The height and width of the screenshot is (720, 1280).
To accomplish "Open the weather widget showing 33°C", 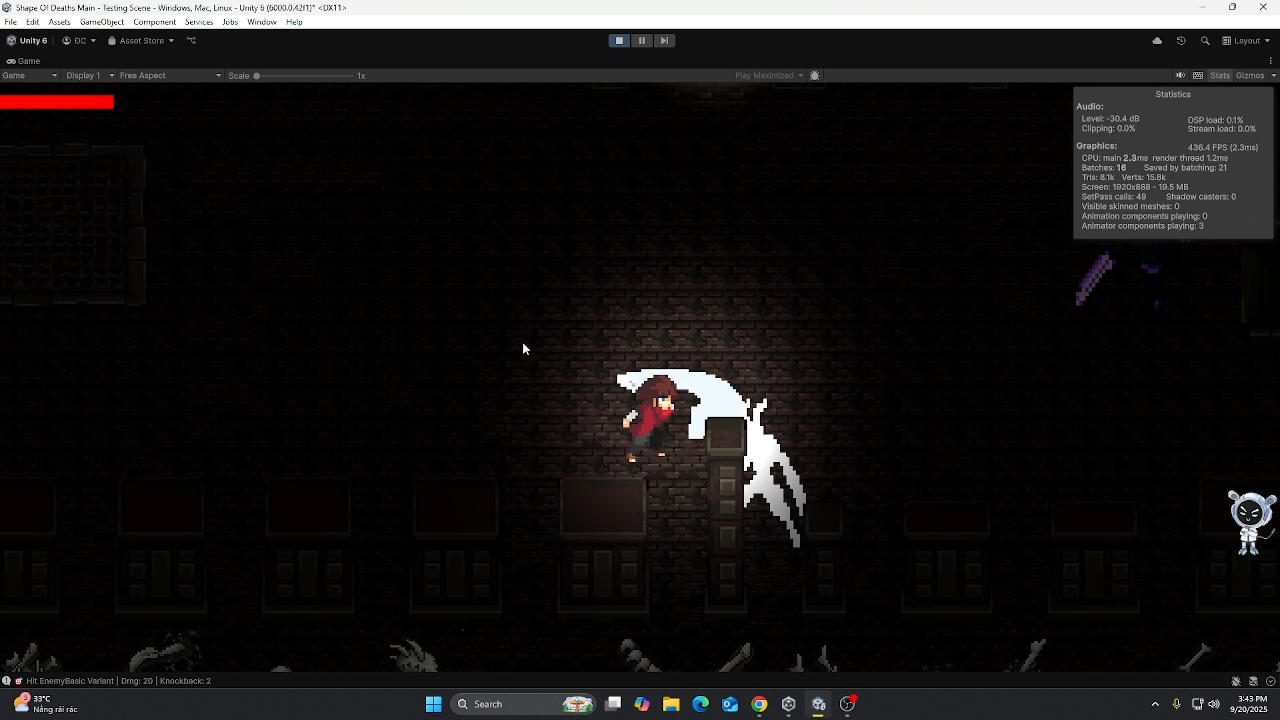I will (45, 704).
